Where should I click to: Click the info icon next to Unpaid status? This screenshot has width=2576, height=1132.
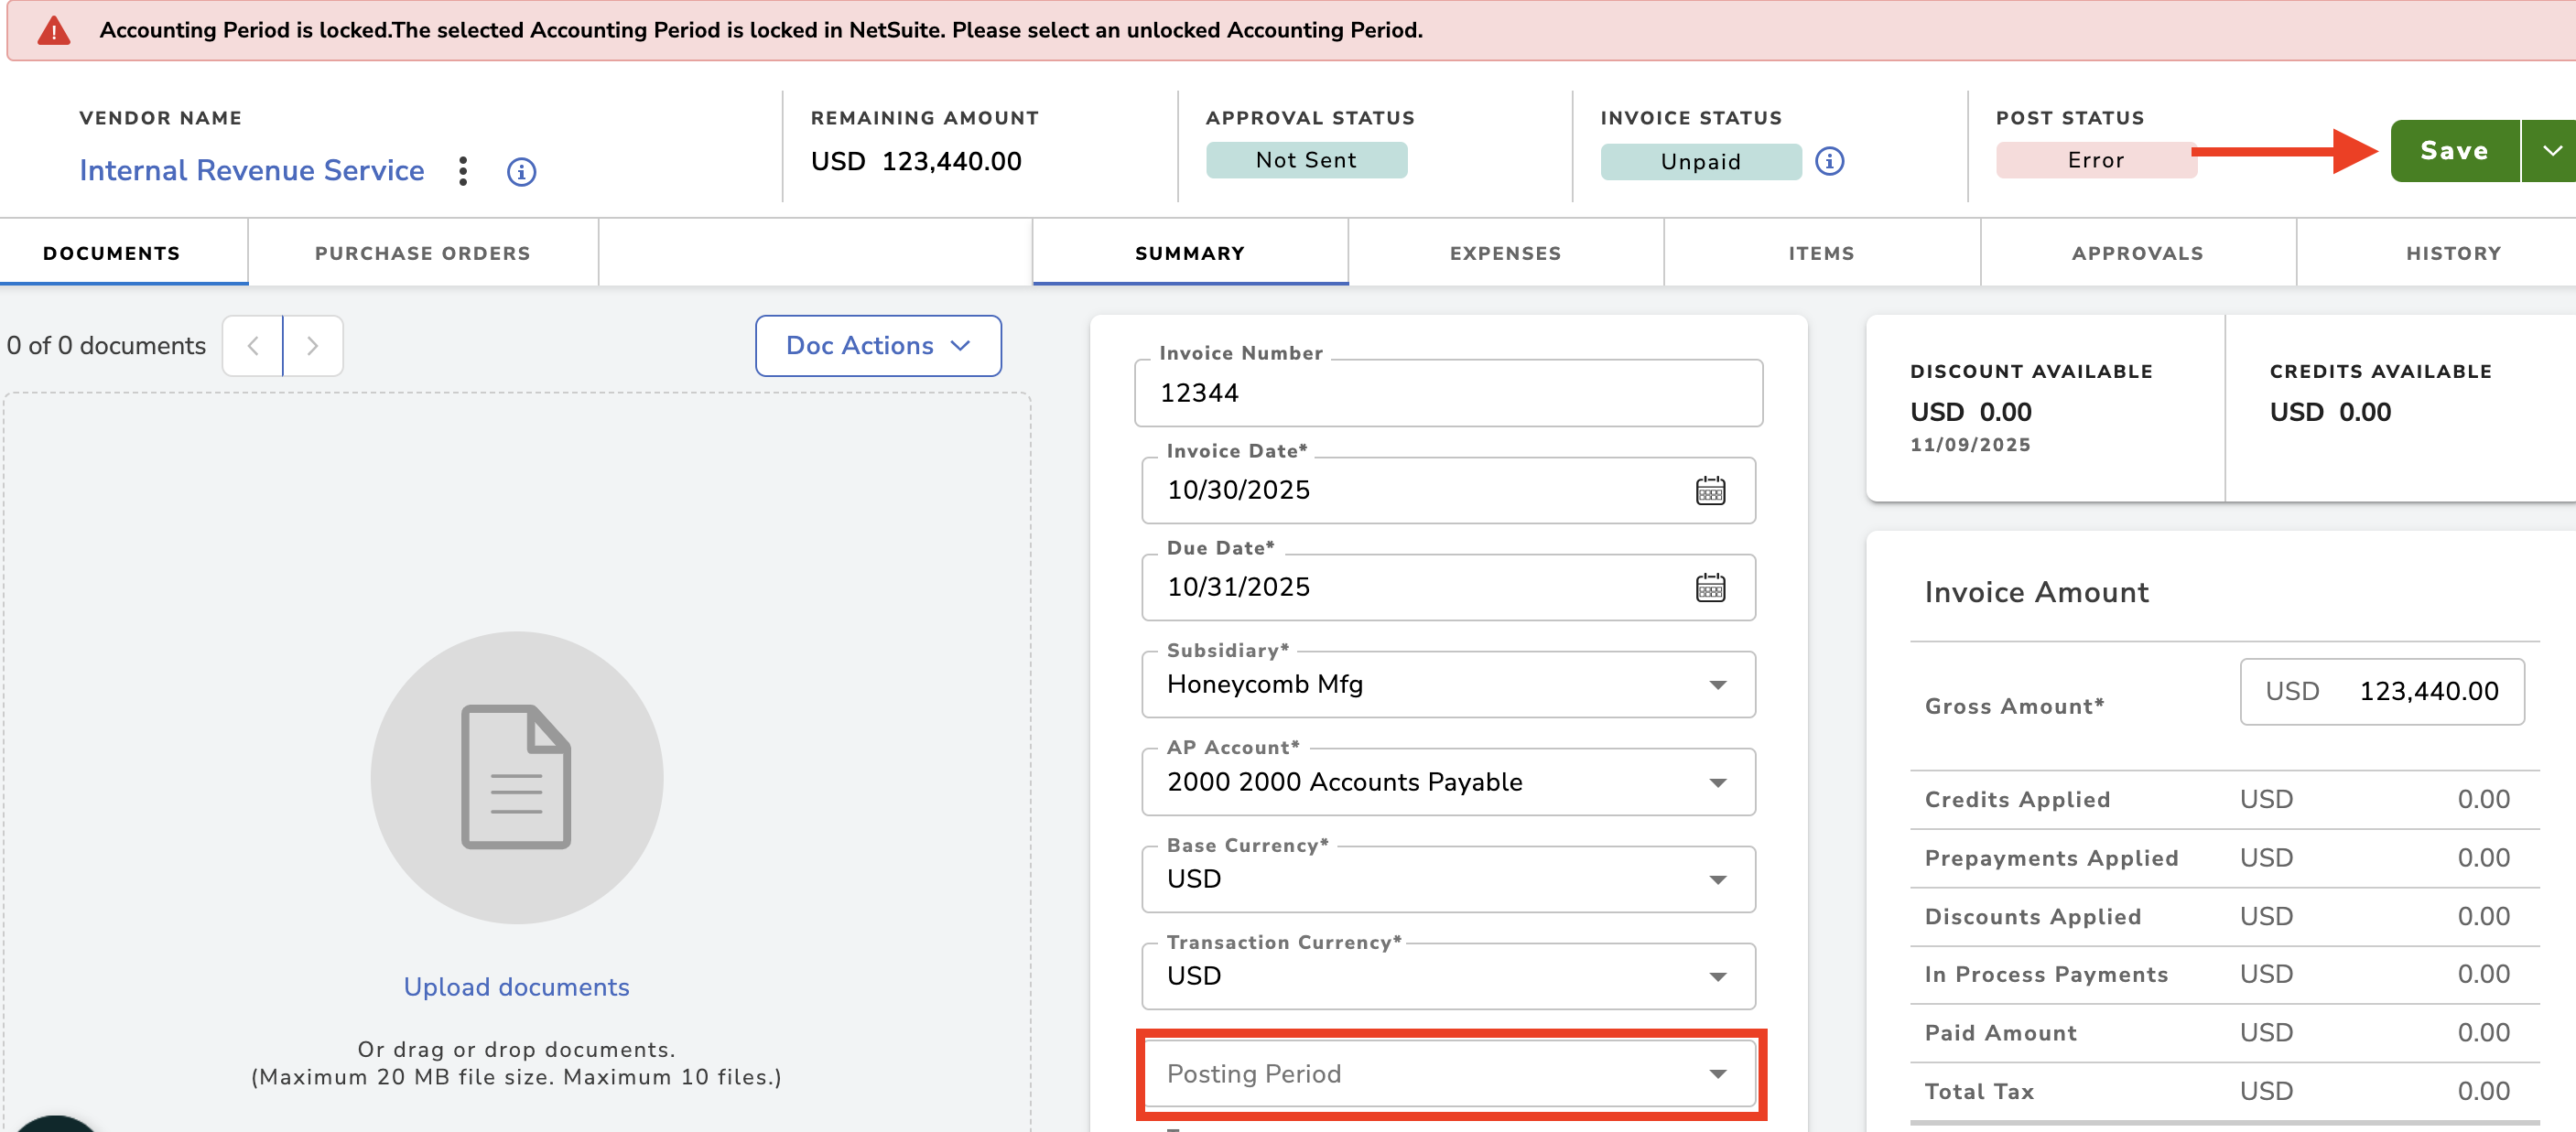1829,161
